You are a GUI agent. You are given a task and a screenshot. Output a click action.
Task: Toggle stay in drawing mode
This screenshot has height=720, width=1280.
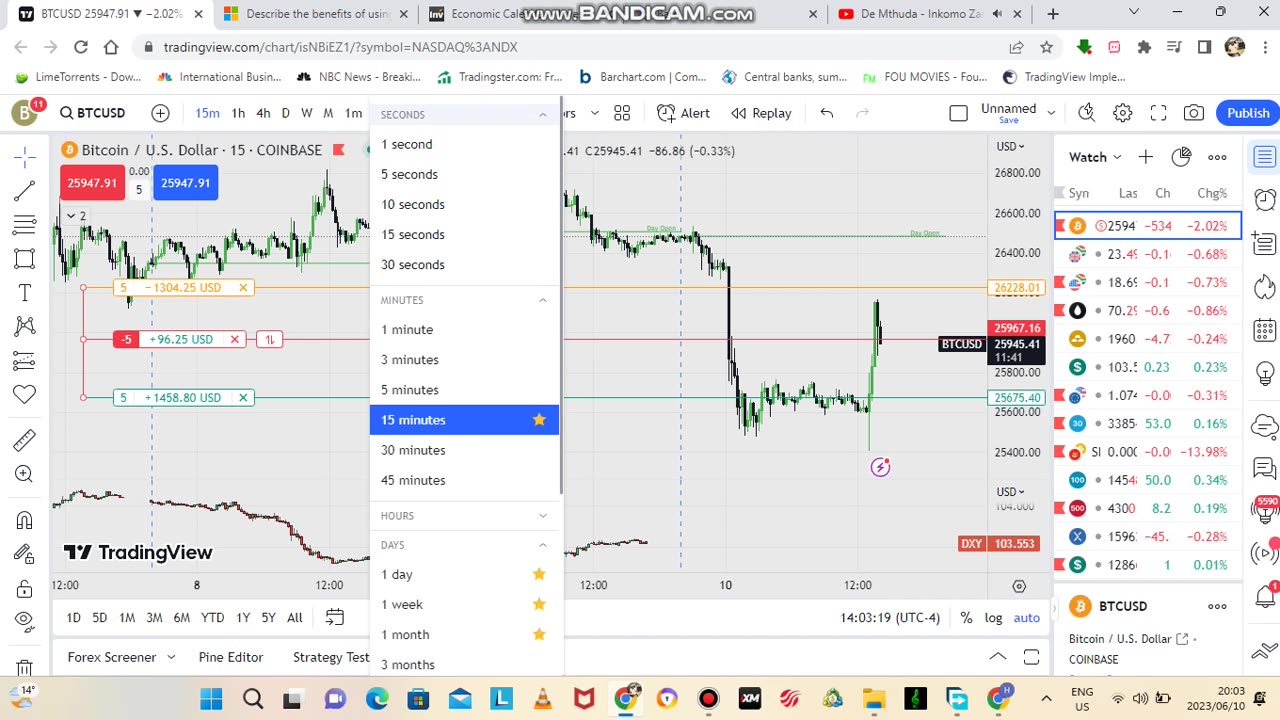pos(25,554)
